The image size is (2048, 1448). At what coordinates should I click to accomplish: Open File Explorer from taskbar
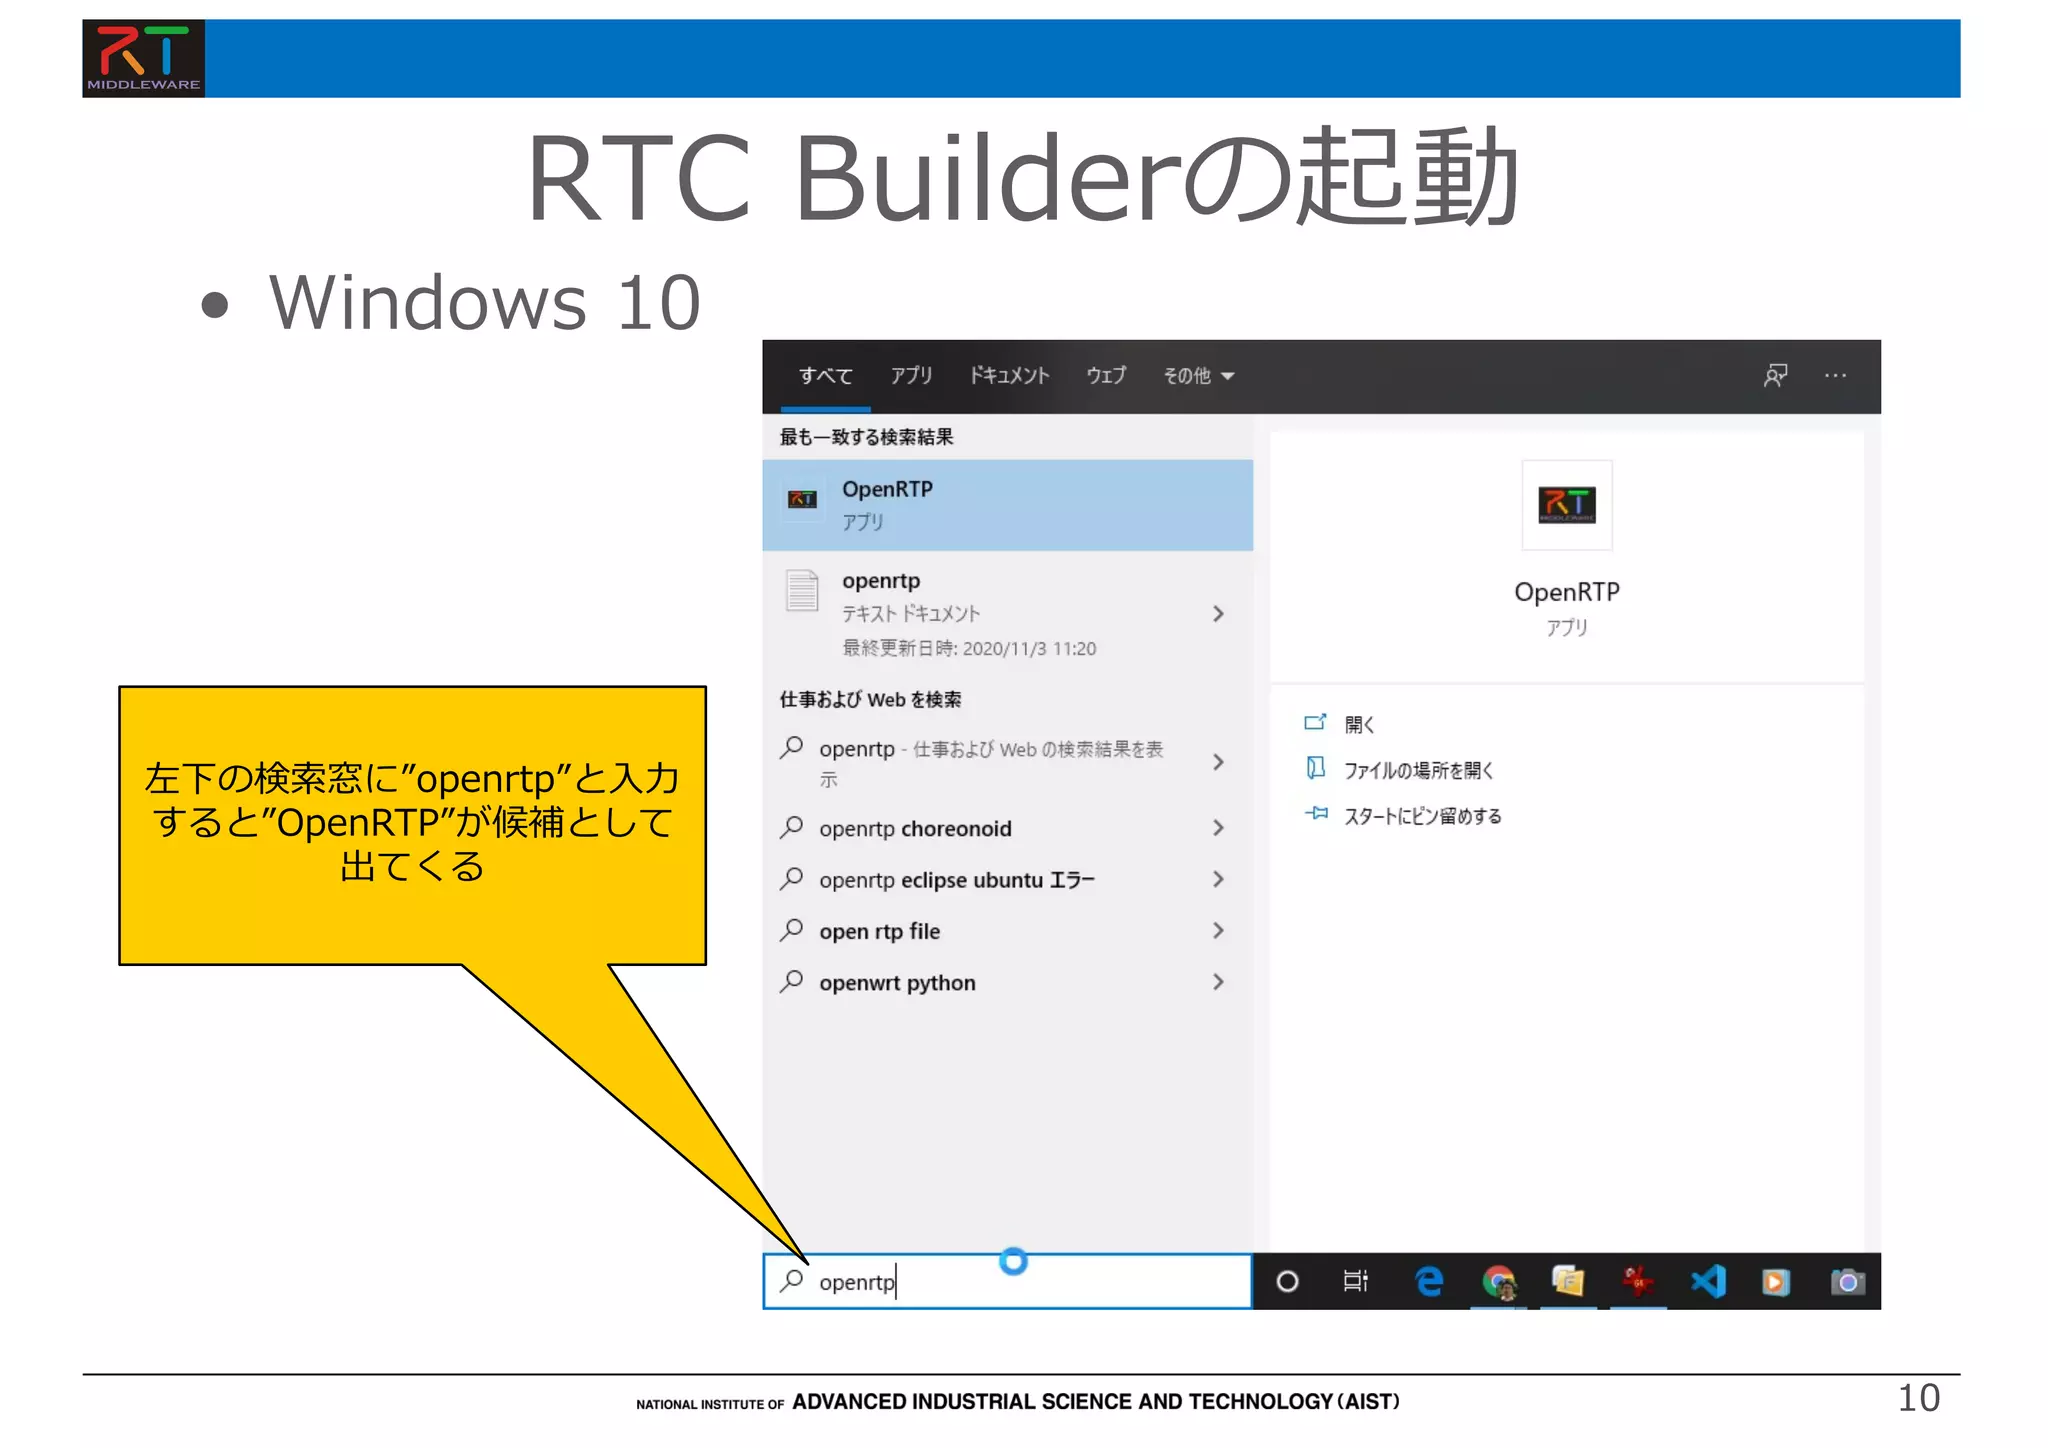(x=1568, y=1282)
